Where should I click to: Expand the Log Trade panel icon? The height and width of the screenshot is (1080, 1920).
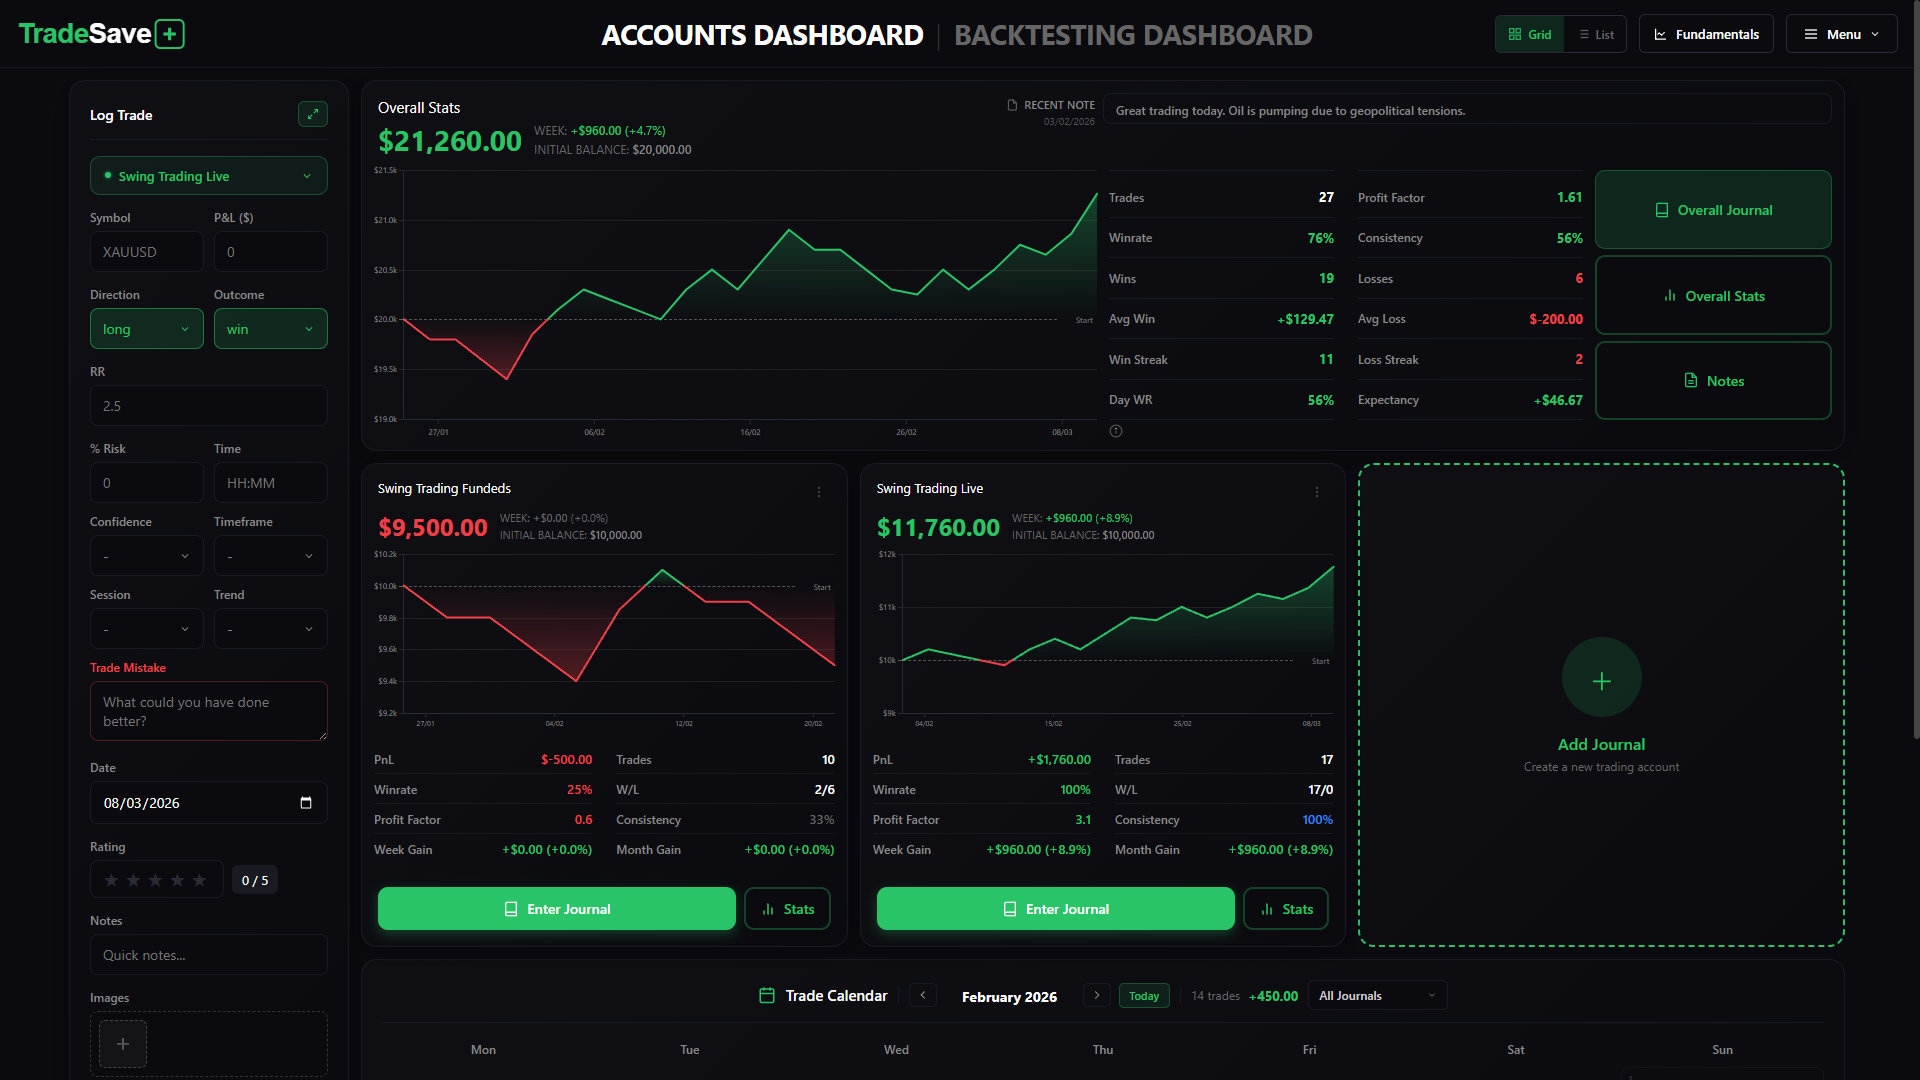pyautogui.click(x=313, y=114)
